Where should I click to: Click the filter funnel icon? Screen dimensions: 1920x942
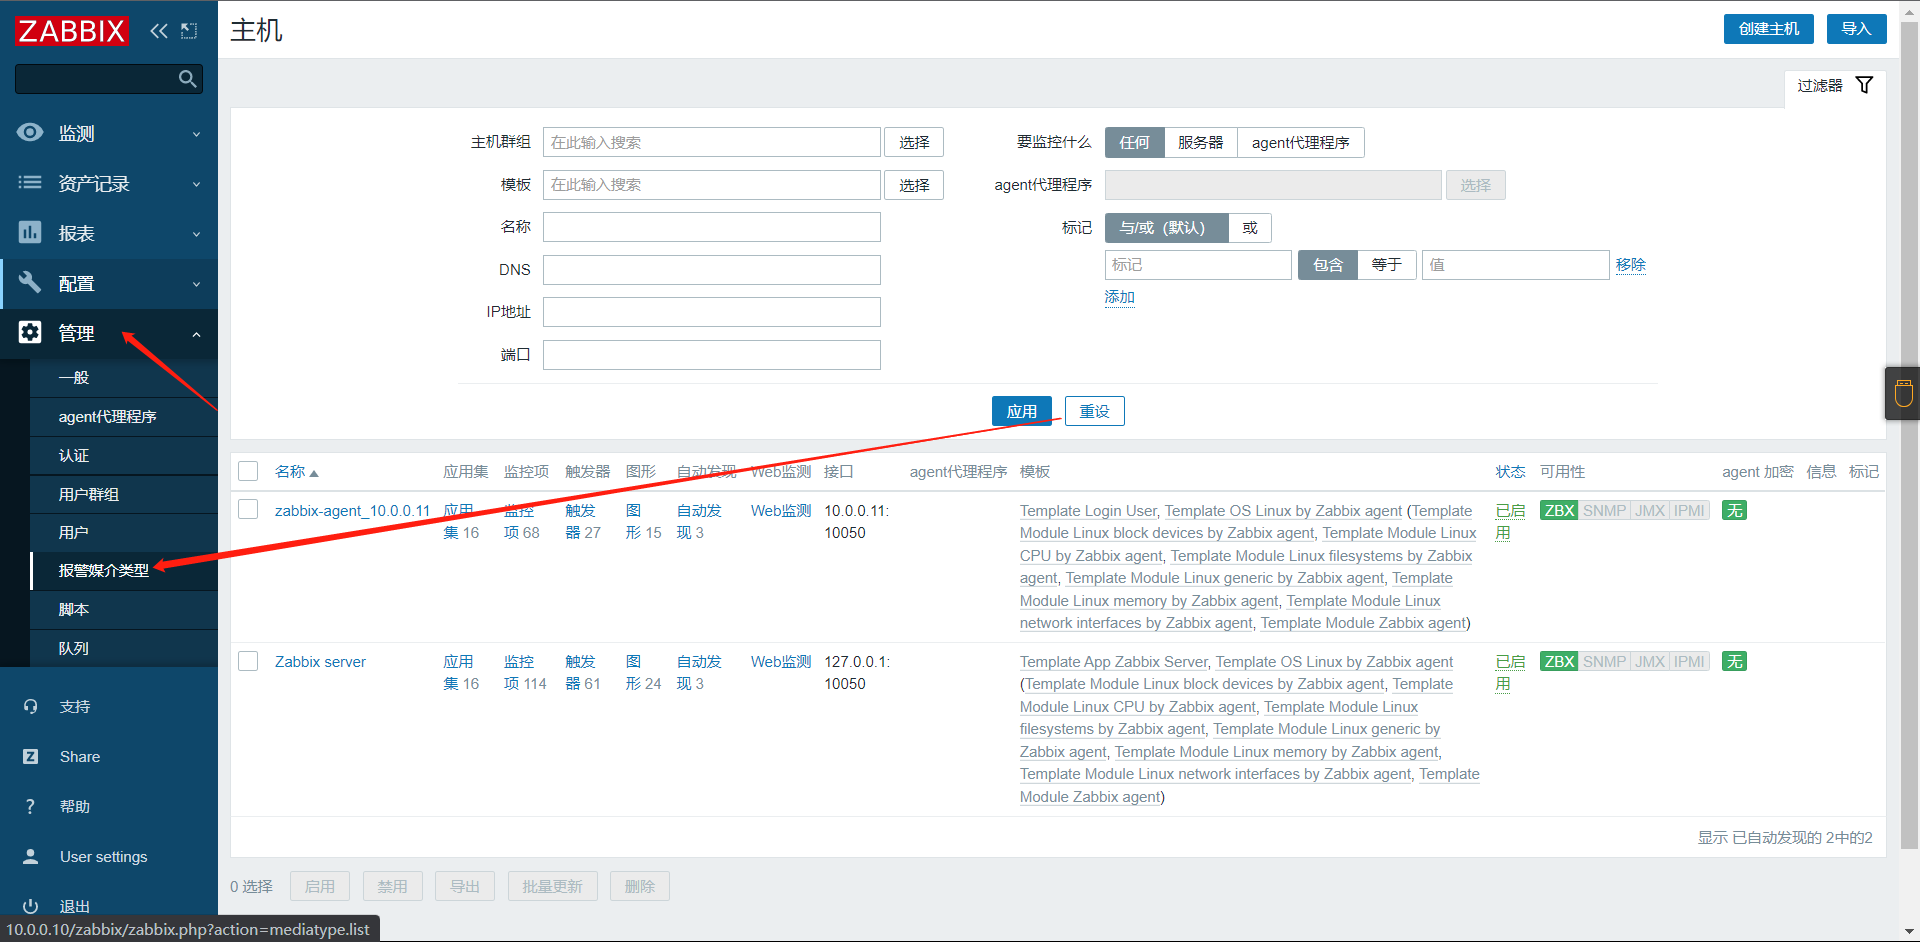pos(1864,85)
